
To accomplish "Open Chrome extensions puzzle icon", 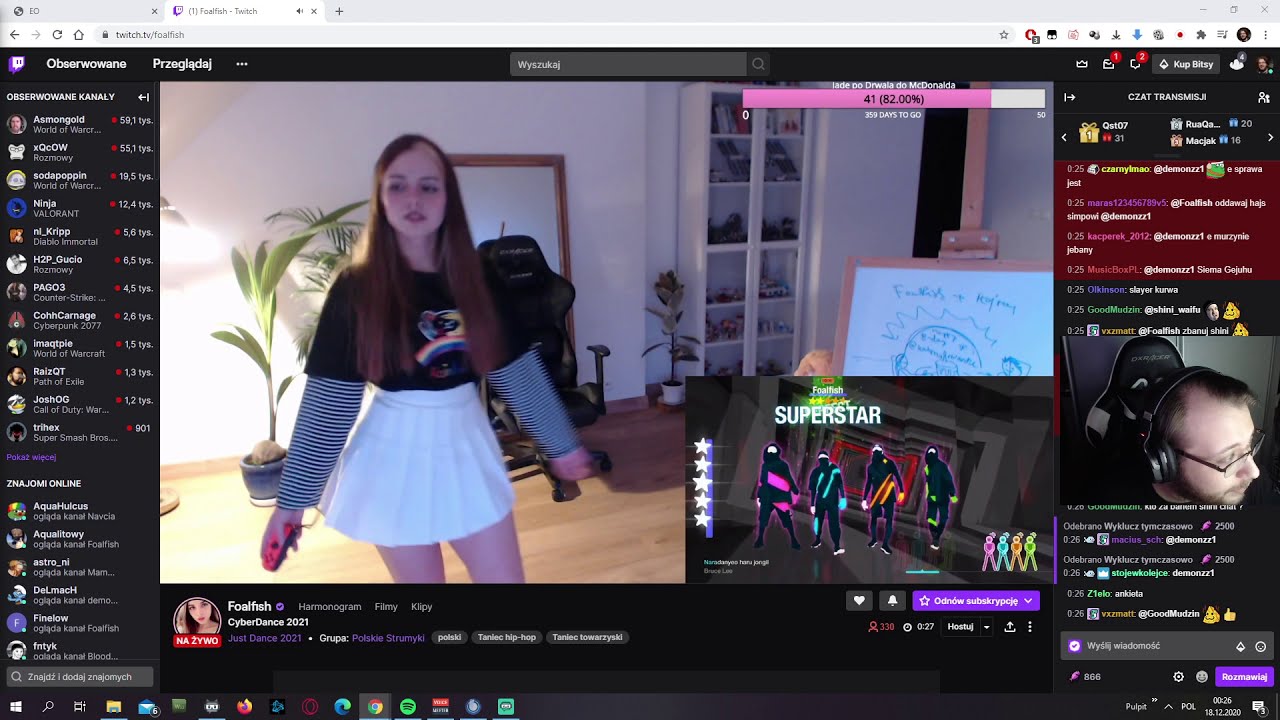I will tap(1201, 35).
